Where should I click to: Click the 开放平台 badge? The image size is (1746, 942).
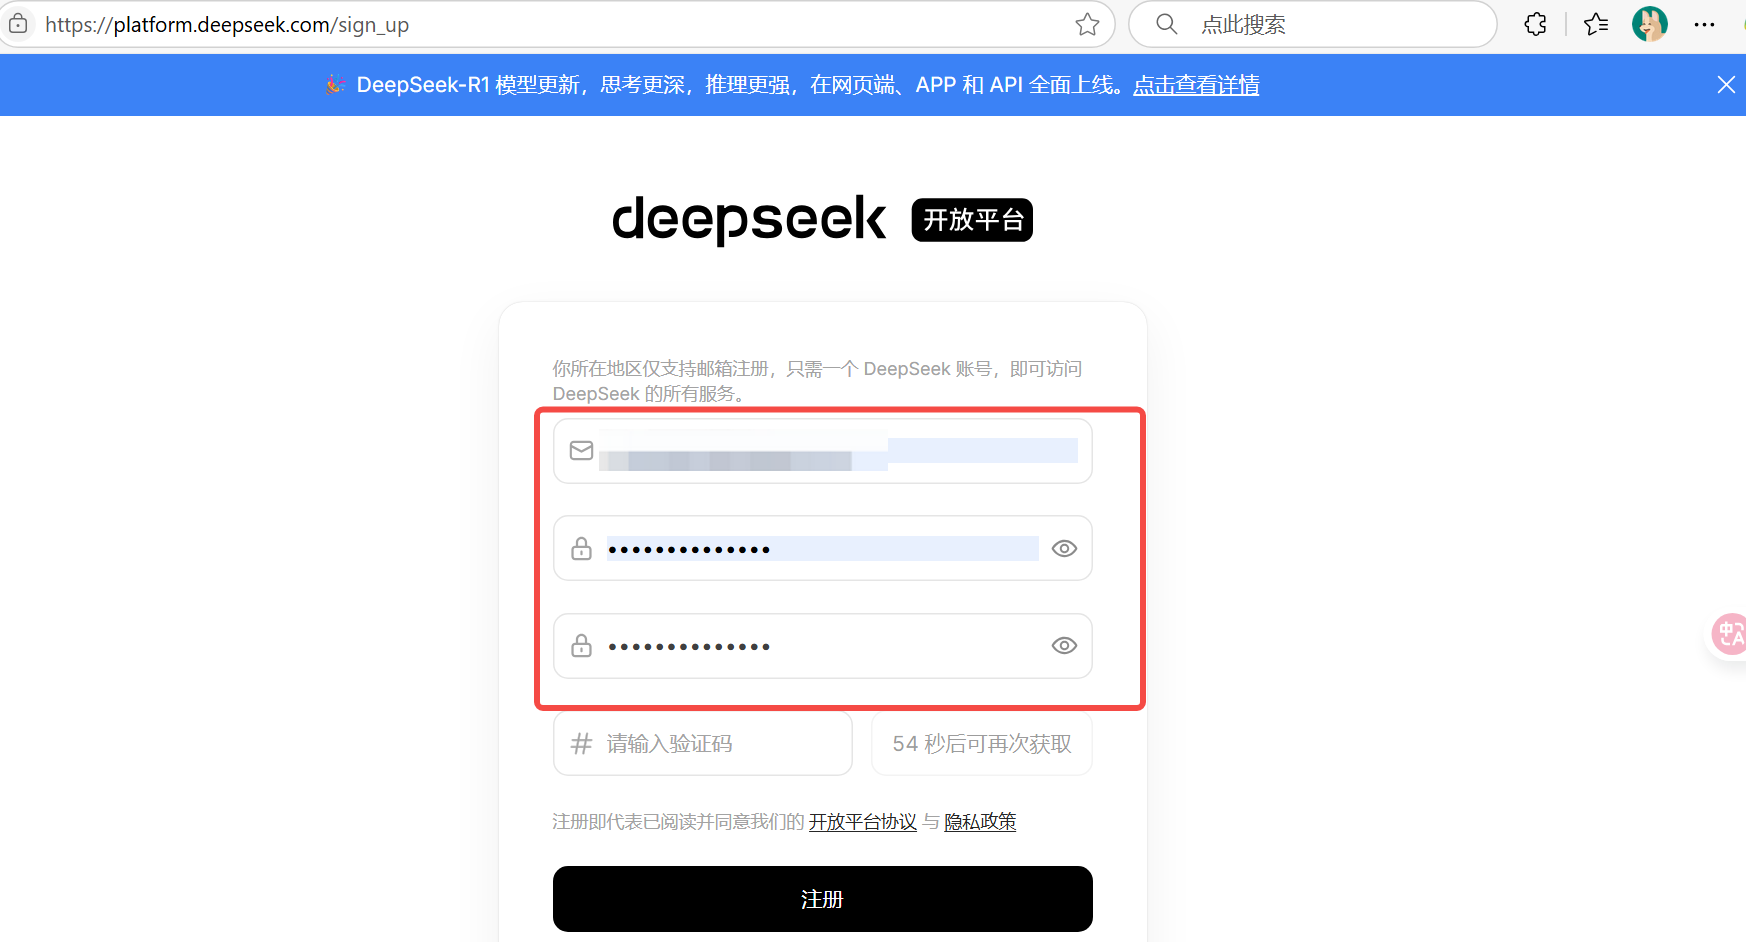coord(972,220)
